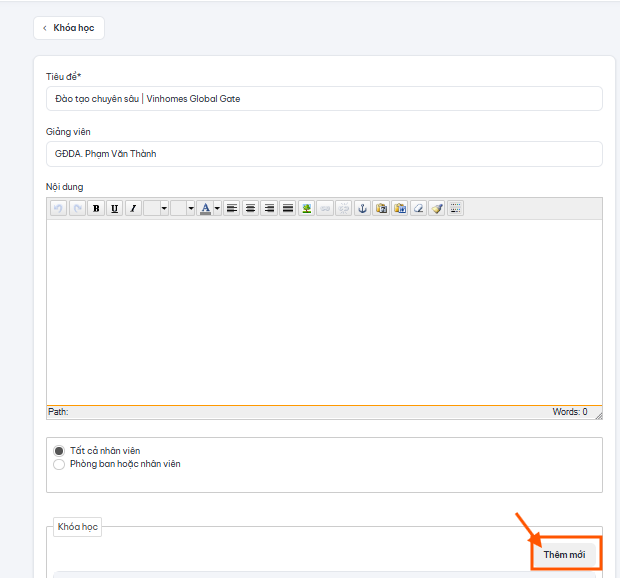
Task: Click the editor resize handle corner
Action: (x=599, y=416)
